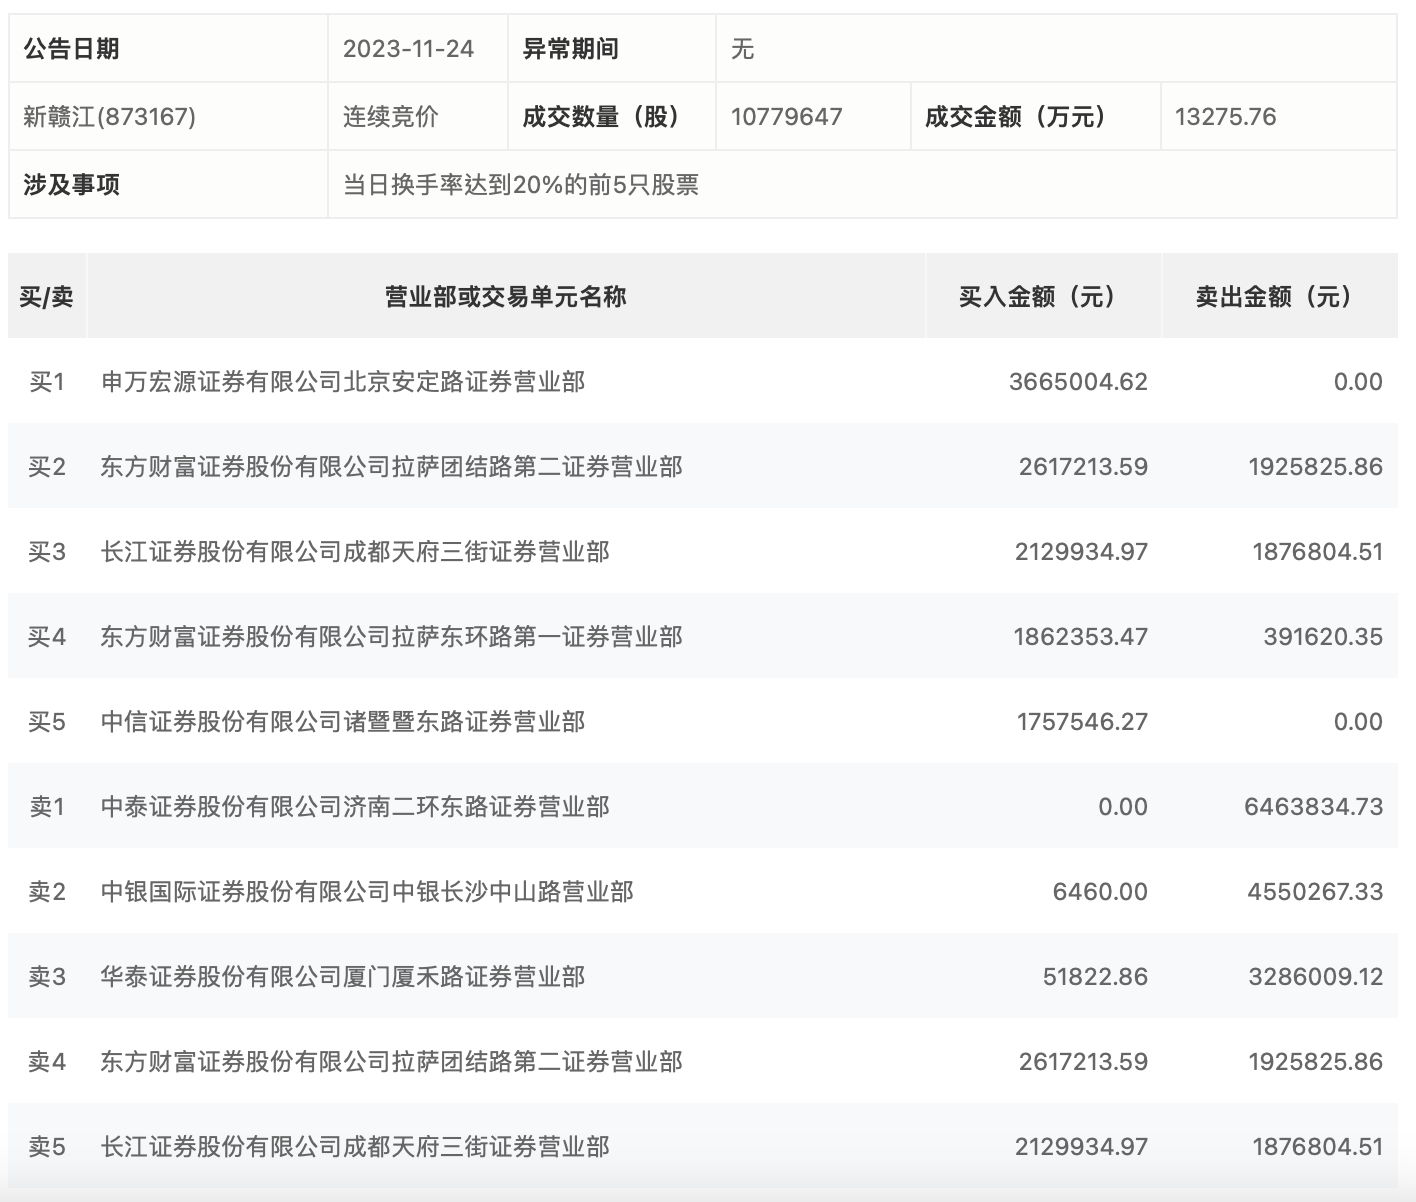Select the turnover value 13275.76

tap(1225, 116)
